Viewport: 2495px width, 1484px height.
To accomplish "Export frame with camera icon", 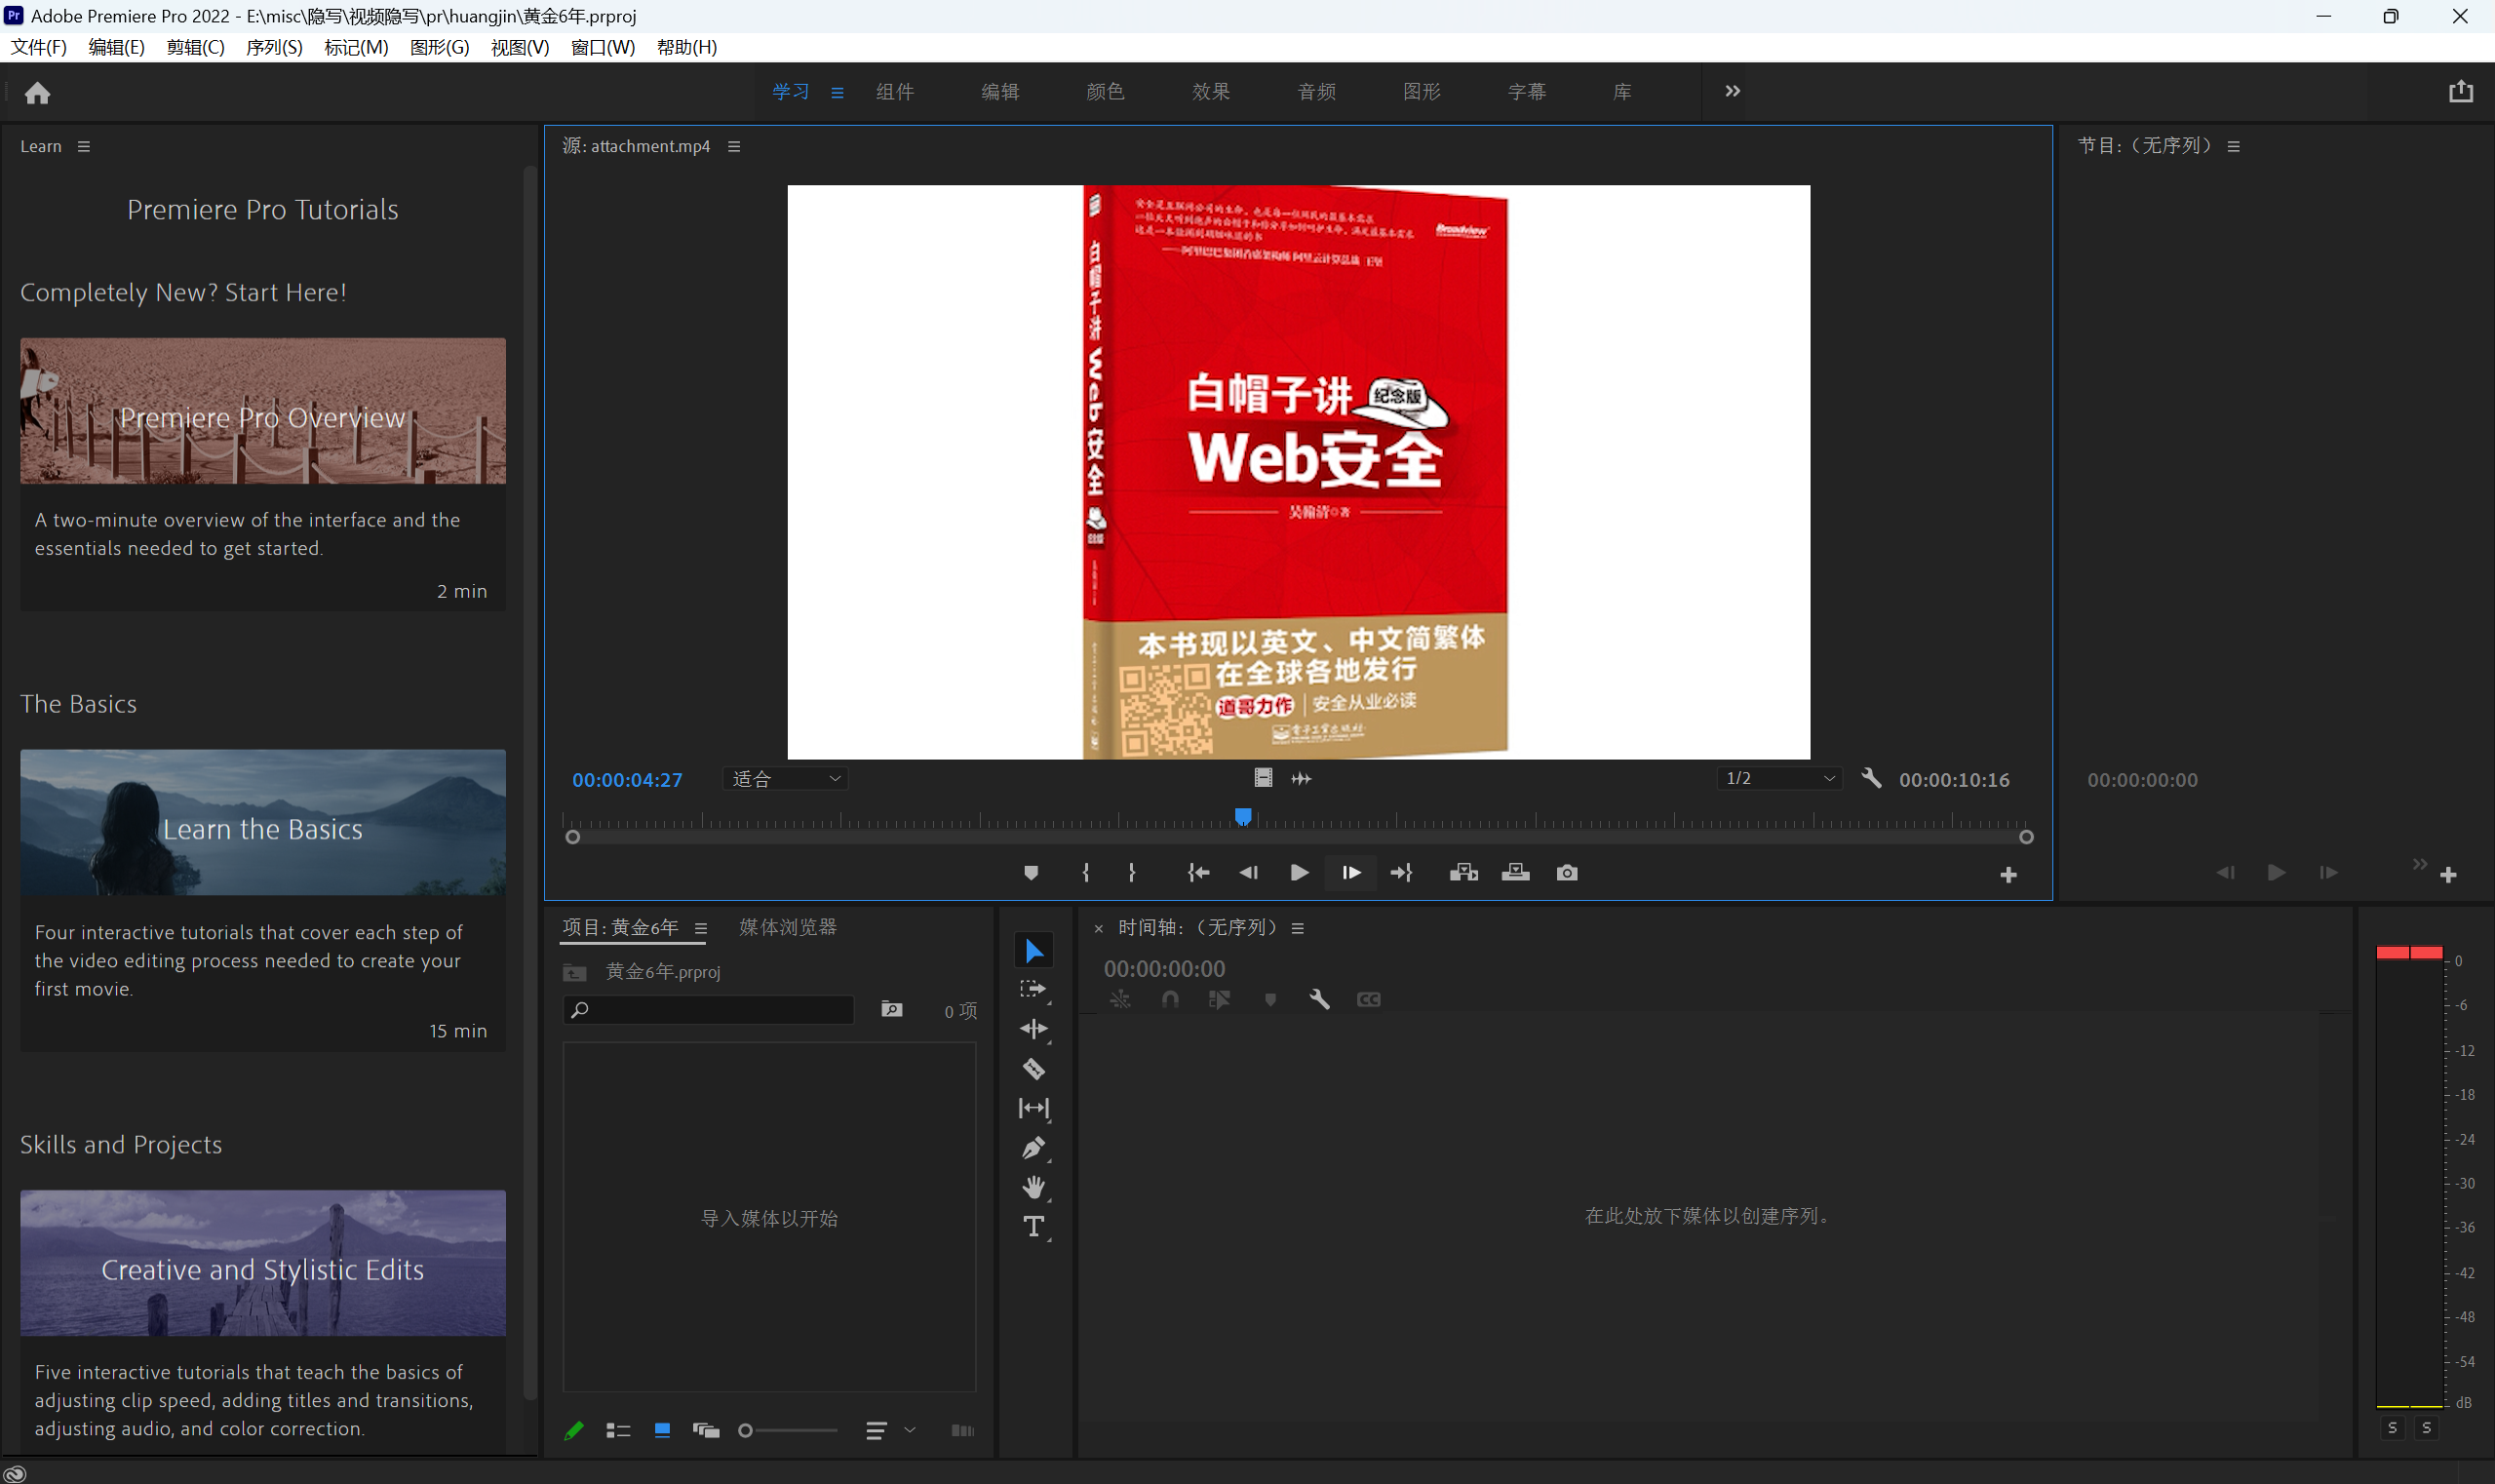I will click(1567, 873).
